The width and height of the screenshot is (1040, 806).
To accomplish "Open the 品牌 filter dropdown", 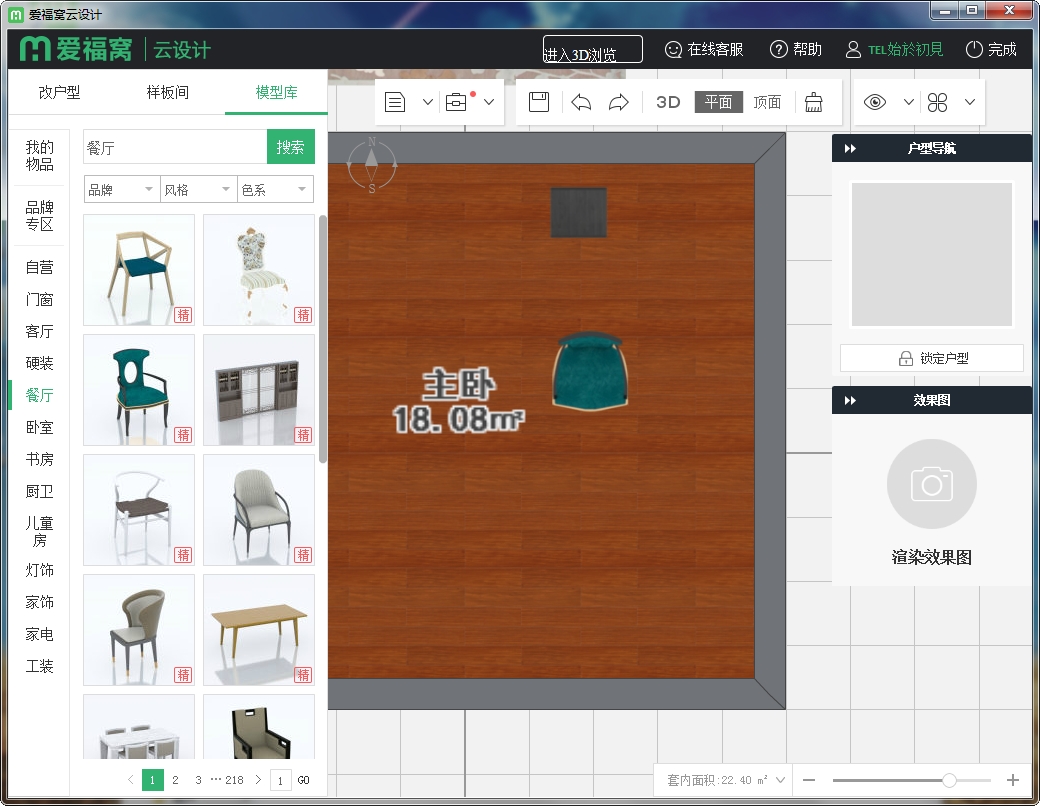I will (x=122, y=189).
